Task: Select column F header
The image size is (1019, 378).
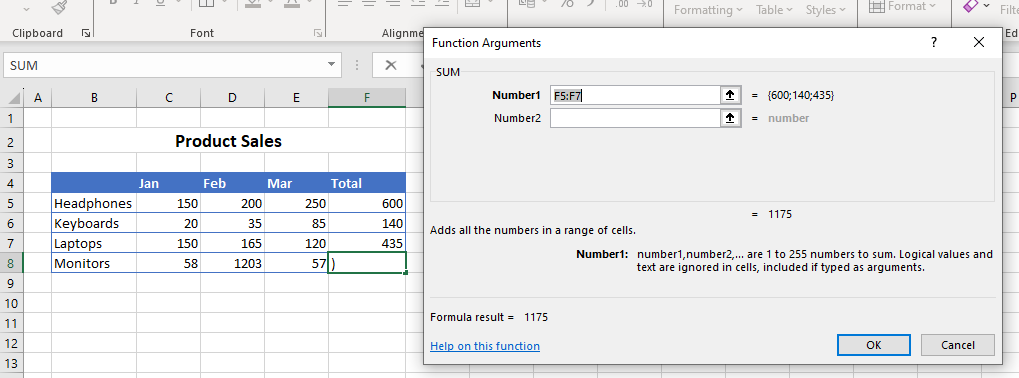Action: pyautogui.click(x=367, y=98)
